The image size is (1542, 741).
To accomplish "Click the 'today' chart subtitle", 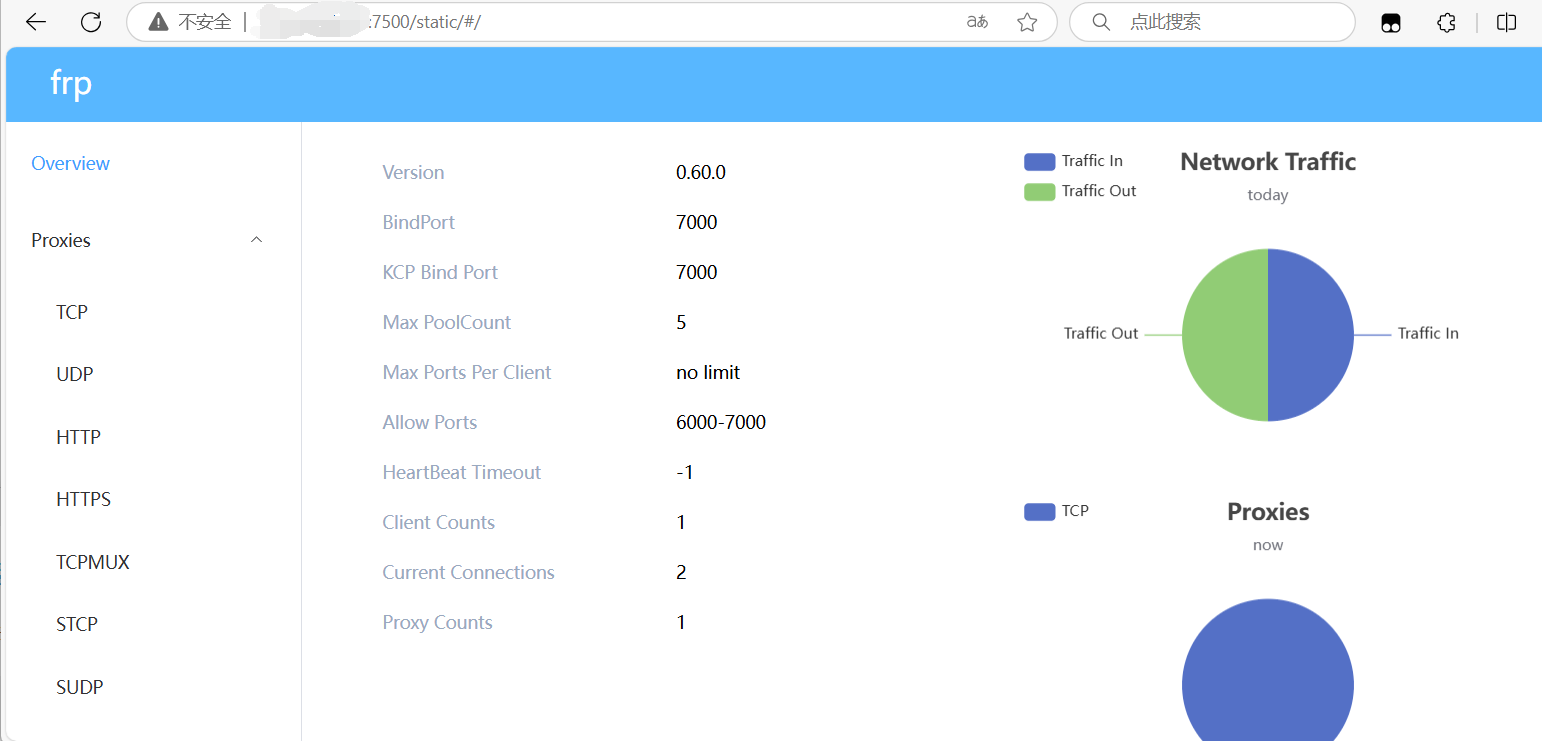I will 1268,195.
